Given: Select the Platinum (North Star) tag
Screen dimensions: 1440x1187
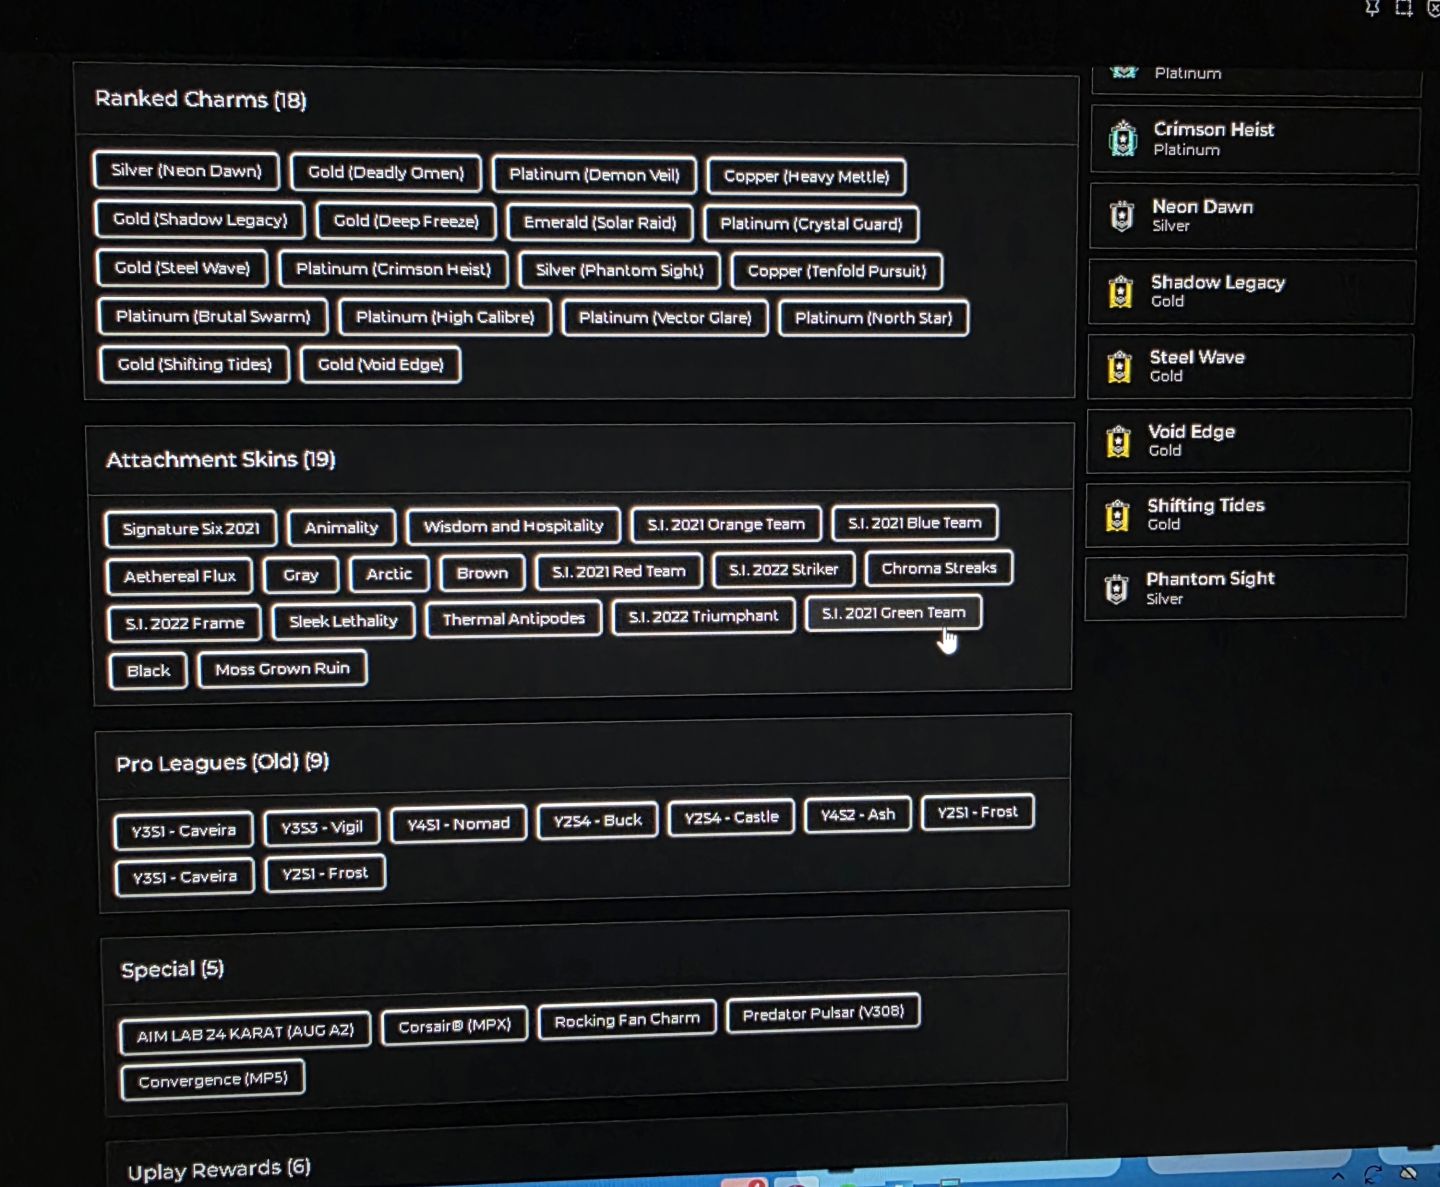Looking at the screenshot, I should pos(873,318).
